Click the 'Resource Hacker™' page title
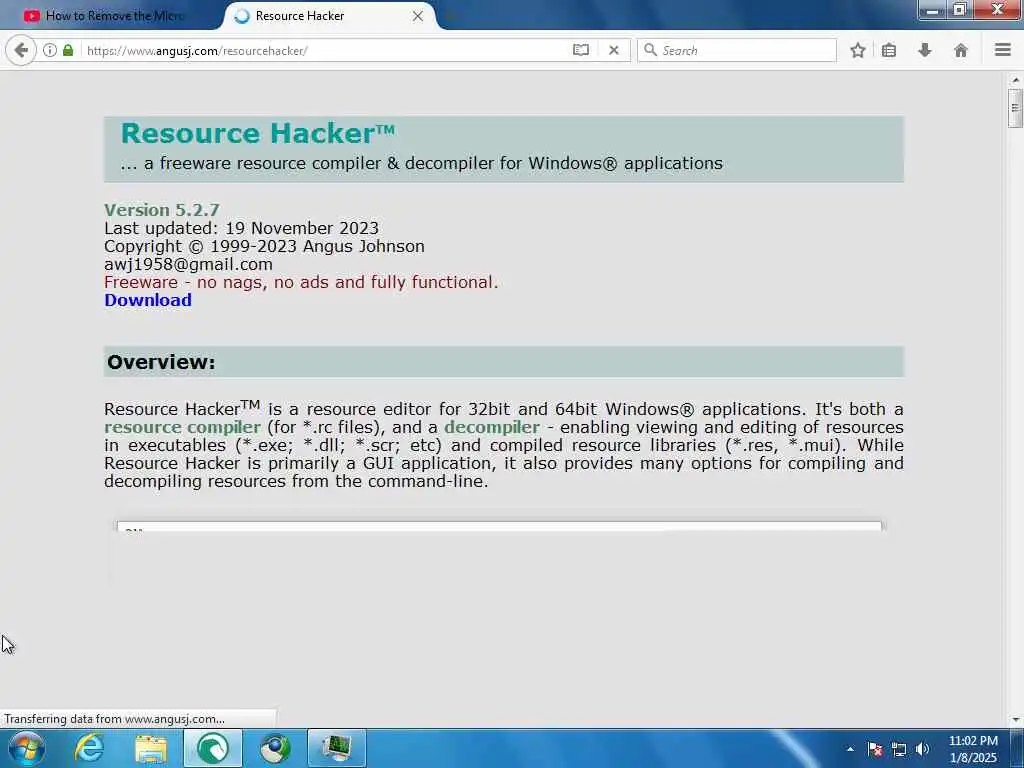1024x768 pixels. click(x=257, y=133)
